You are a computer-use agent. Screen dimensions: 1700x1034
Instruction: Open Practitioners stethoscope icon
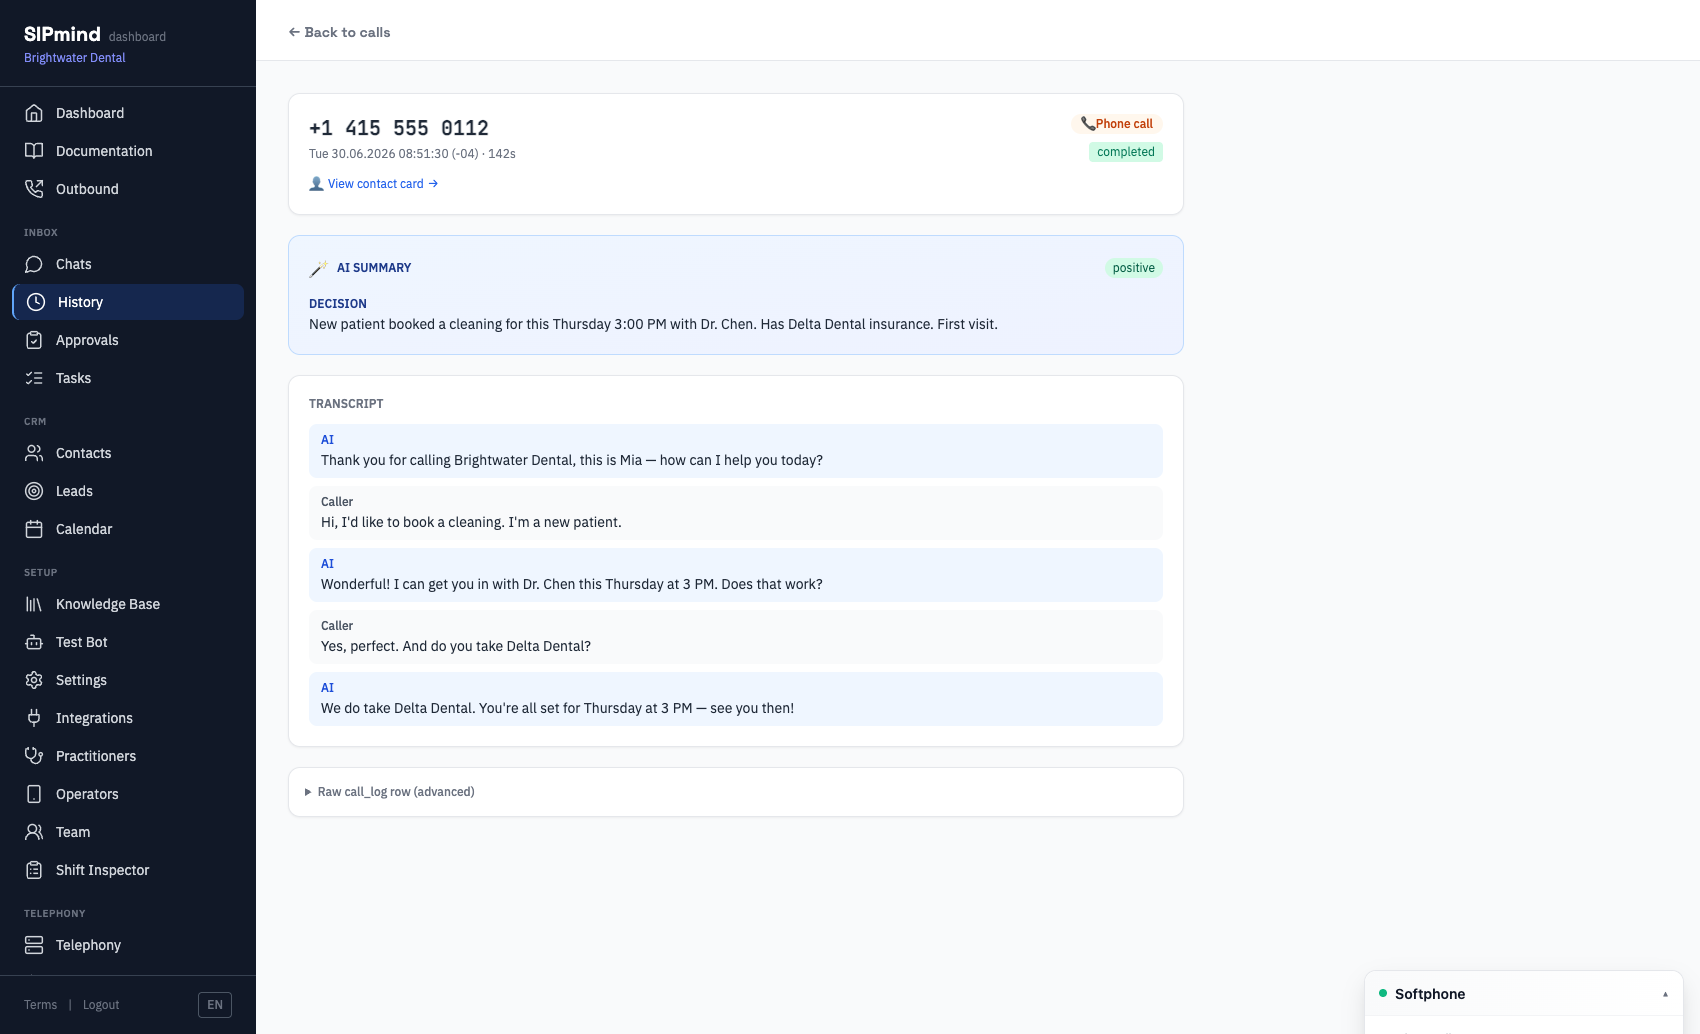[x=34, y=756]
